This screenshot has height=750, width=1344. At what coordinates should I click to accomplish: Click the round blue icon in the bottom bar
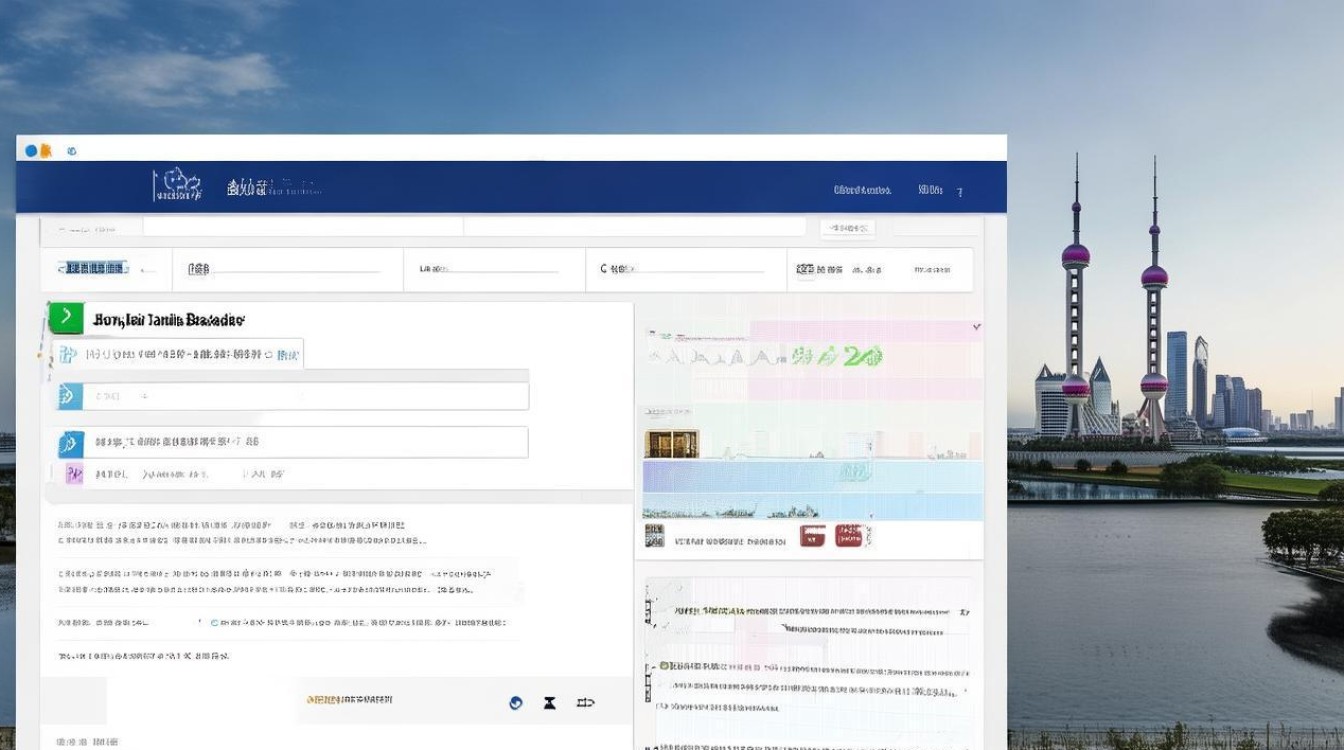(x=516, y=703)
